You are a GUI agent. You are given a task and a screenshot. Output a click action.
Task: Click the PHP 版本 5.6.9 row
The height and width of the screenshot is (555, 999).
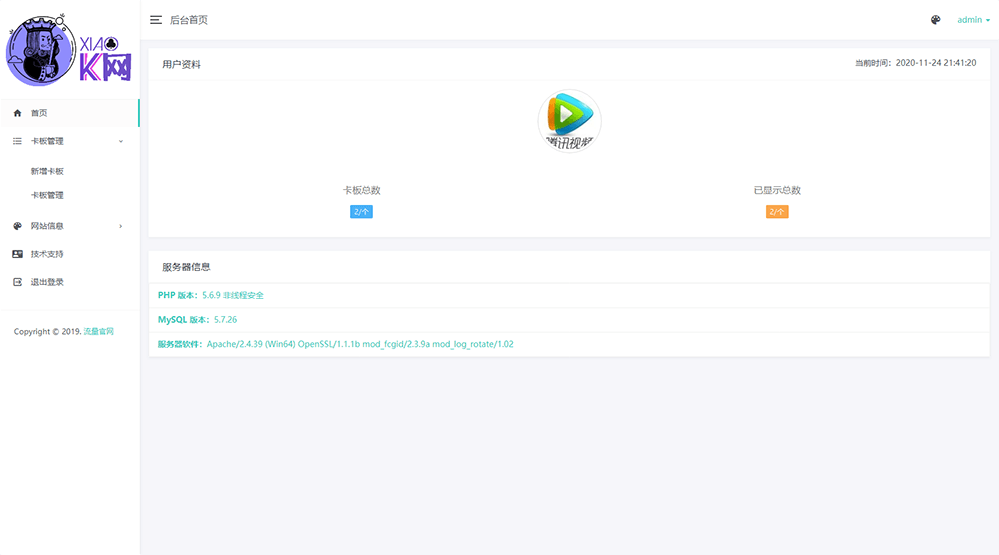coord(211,295)
